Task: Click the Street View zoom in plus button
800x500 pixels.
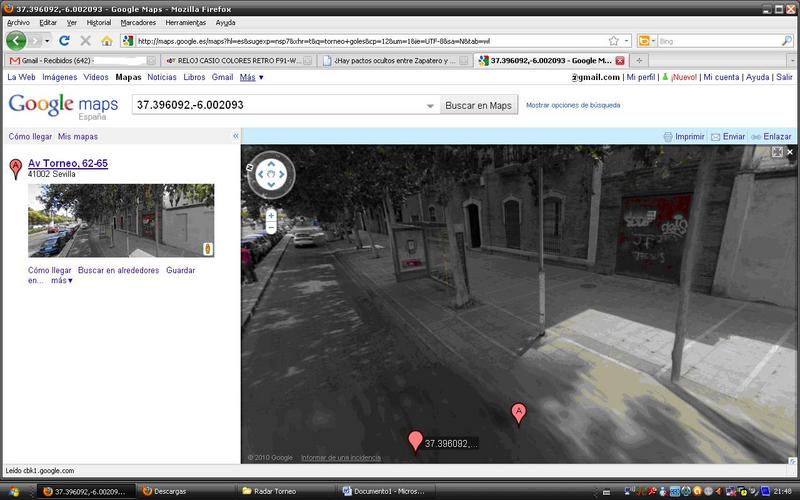Action: 271,215
